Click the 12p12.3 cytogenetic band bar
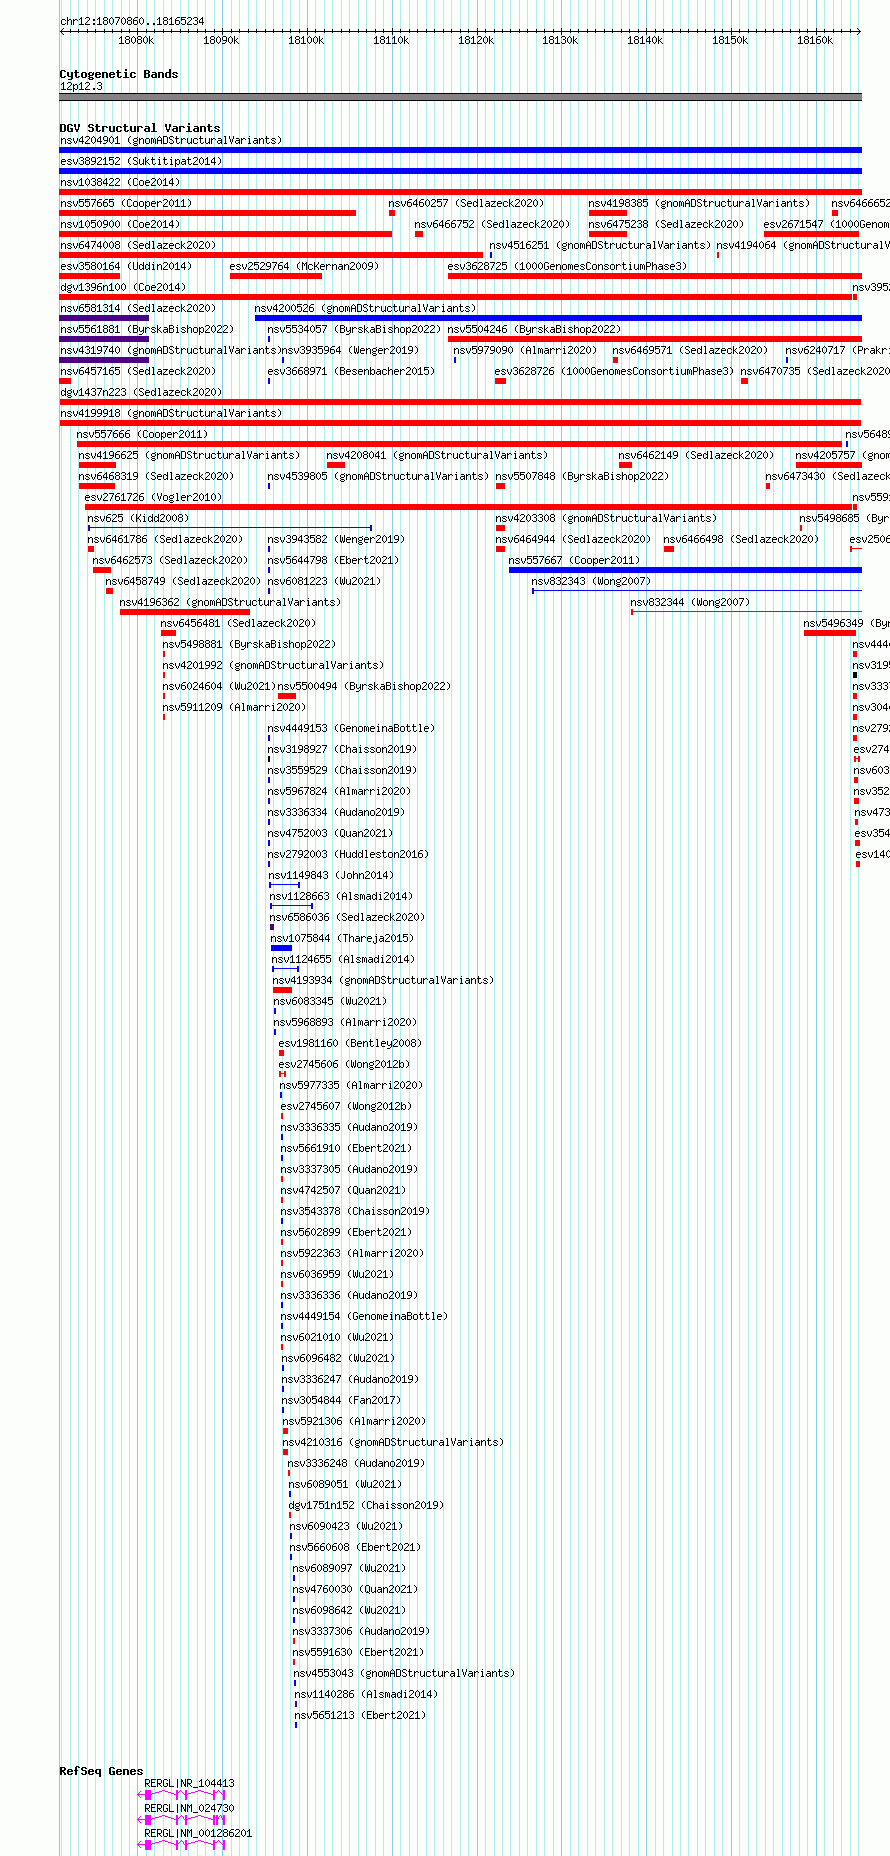The width and height of the screenshot is (890, 1856). [460, 97]
